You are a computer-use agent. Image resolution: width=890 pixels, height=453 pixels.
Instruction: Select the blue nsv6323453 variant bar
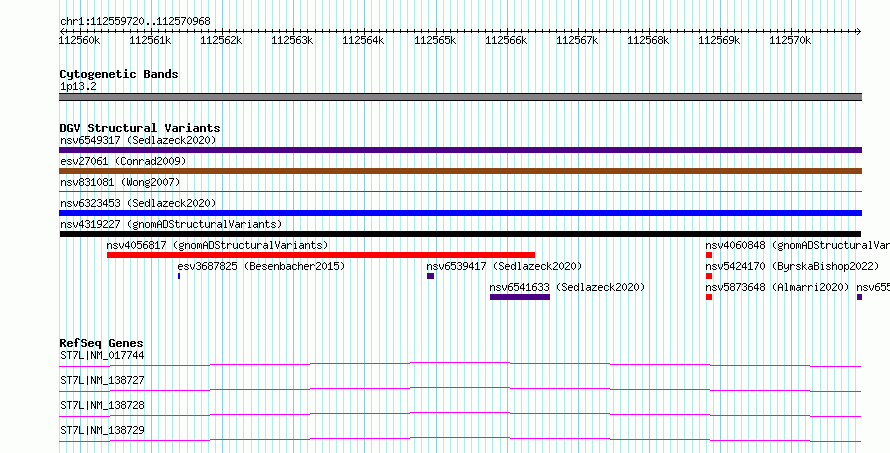click(460, 213)
